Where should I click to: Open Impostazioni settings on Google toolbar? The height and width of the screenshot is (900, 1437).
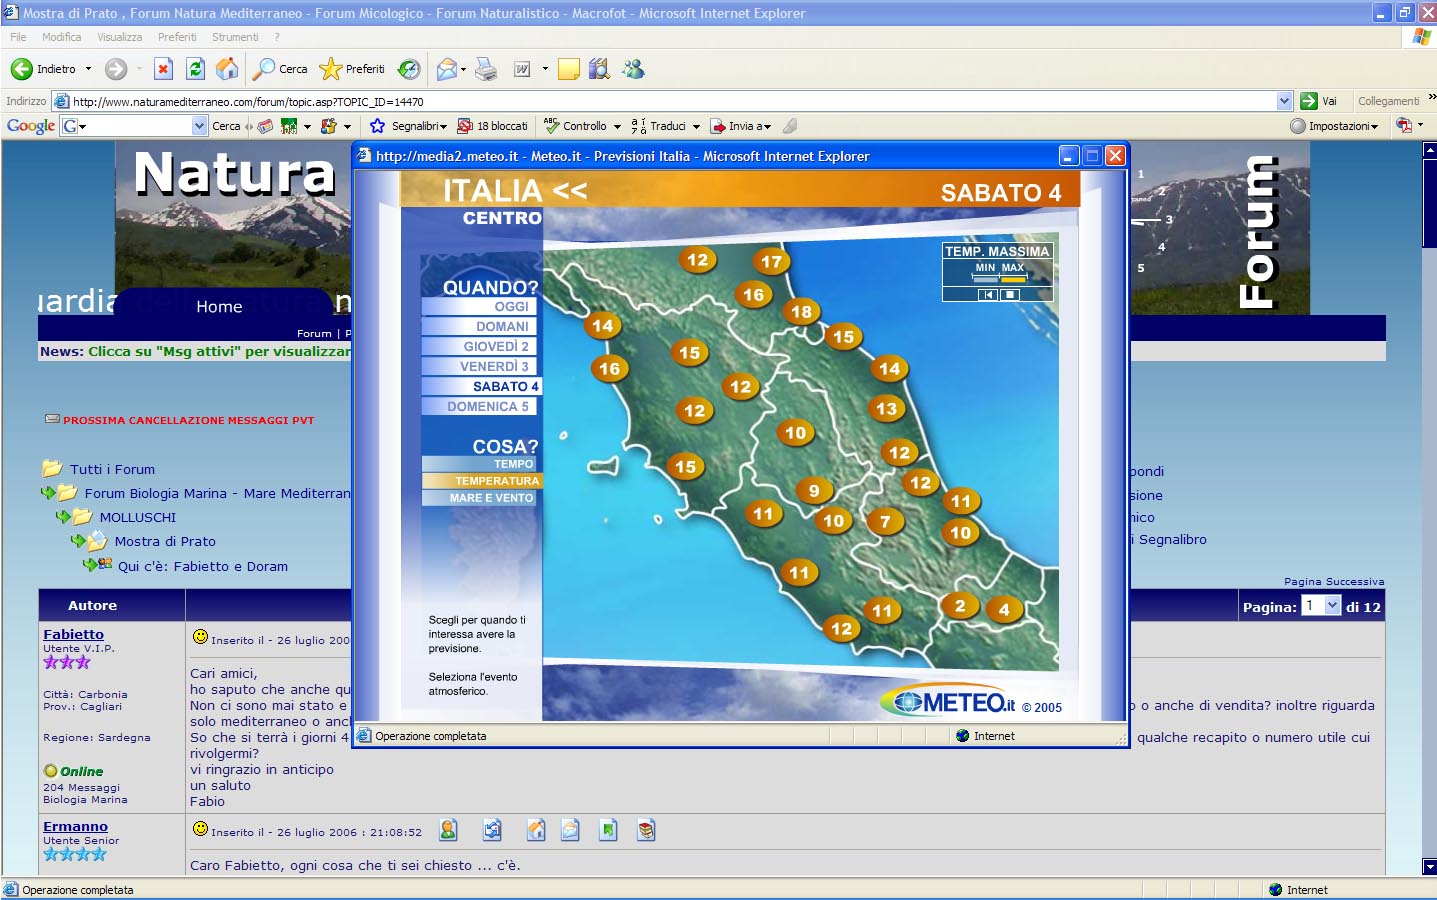(x=1335, y=126)
